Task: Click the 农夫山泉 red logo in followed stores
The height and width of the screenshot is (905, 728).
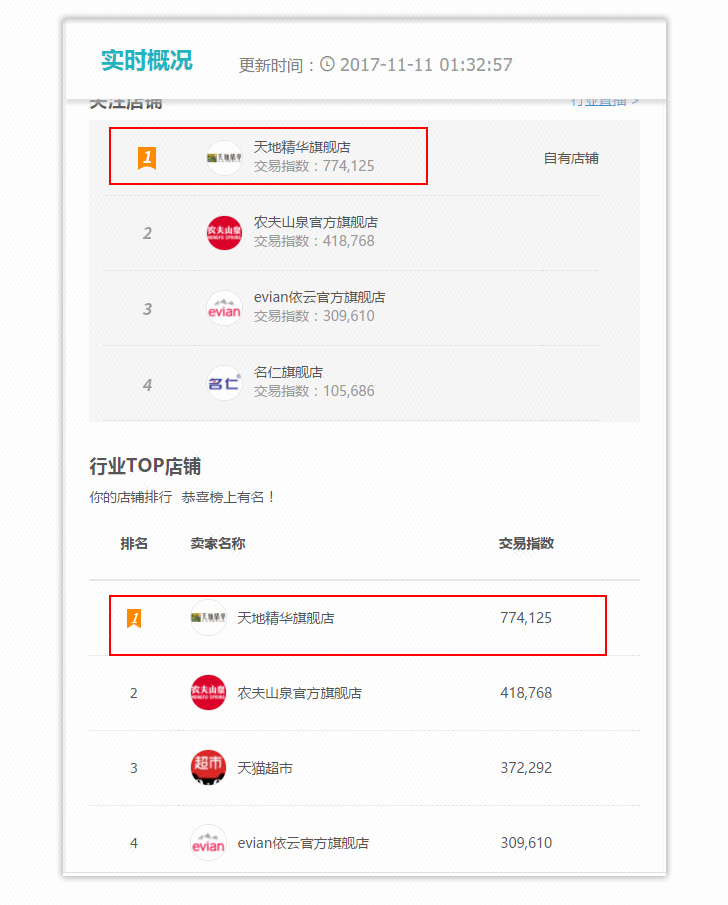Action: tap(224, 233)
